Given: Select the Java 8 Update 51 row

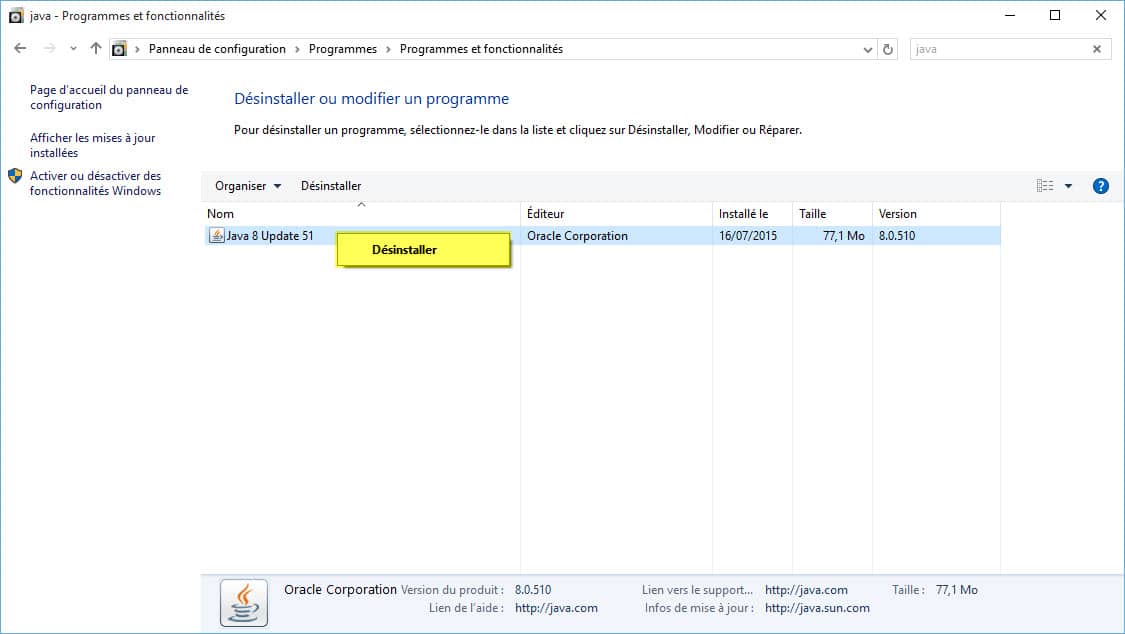Looking at the screenshot, I should tap(603, 236).
